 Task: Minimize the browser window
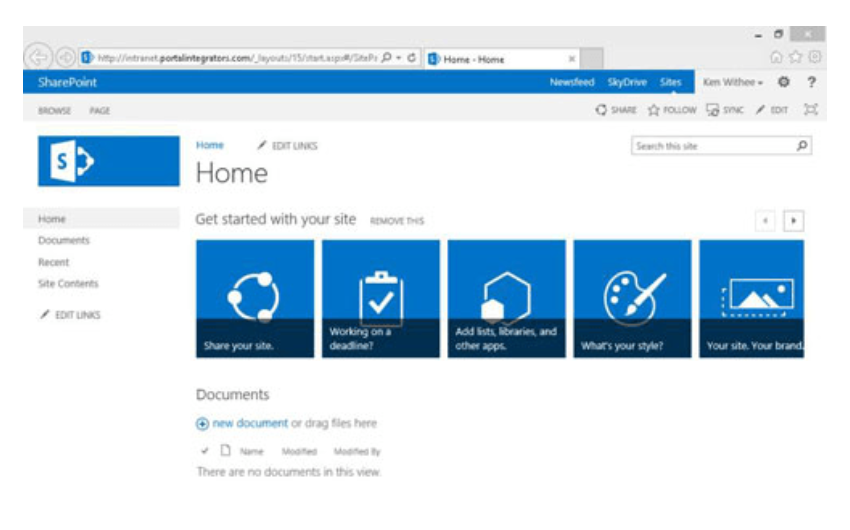tap(758, 35)
